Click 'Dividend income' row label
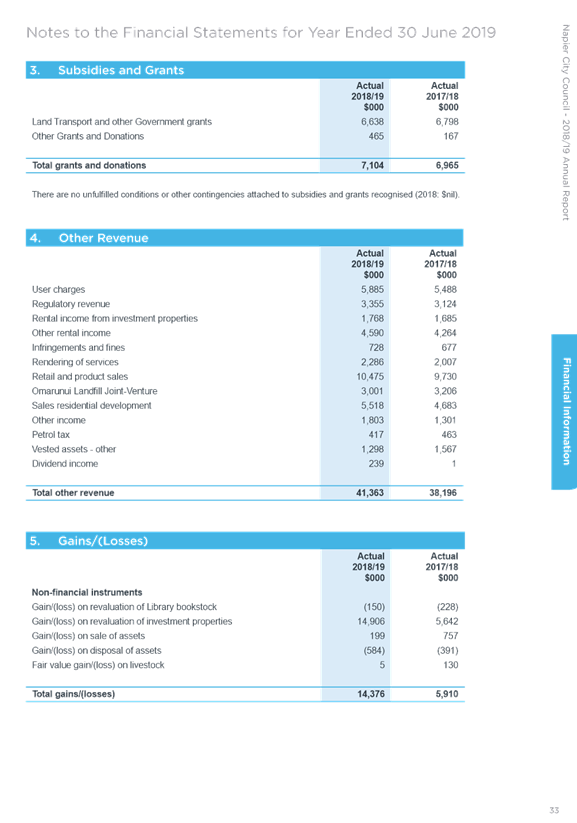The image size is (577, 823). [x=65, y=464]
